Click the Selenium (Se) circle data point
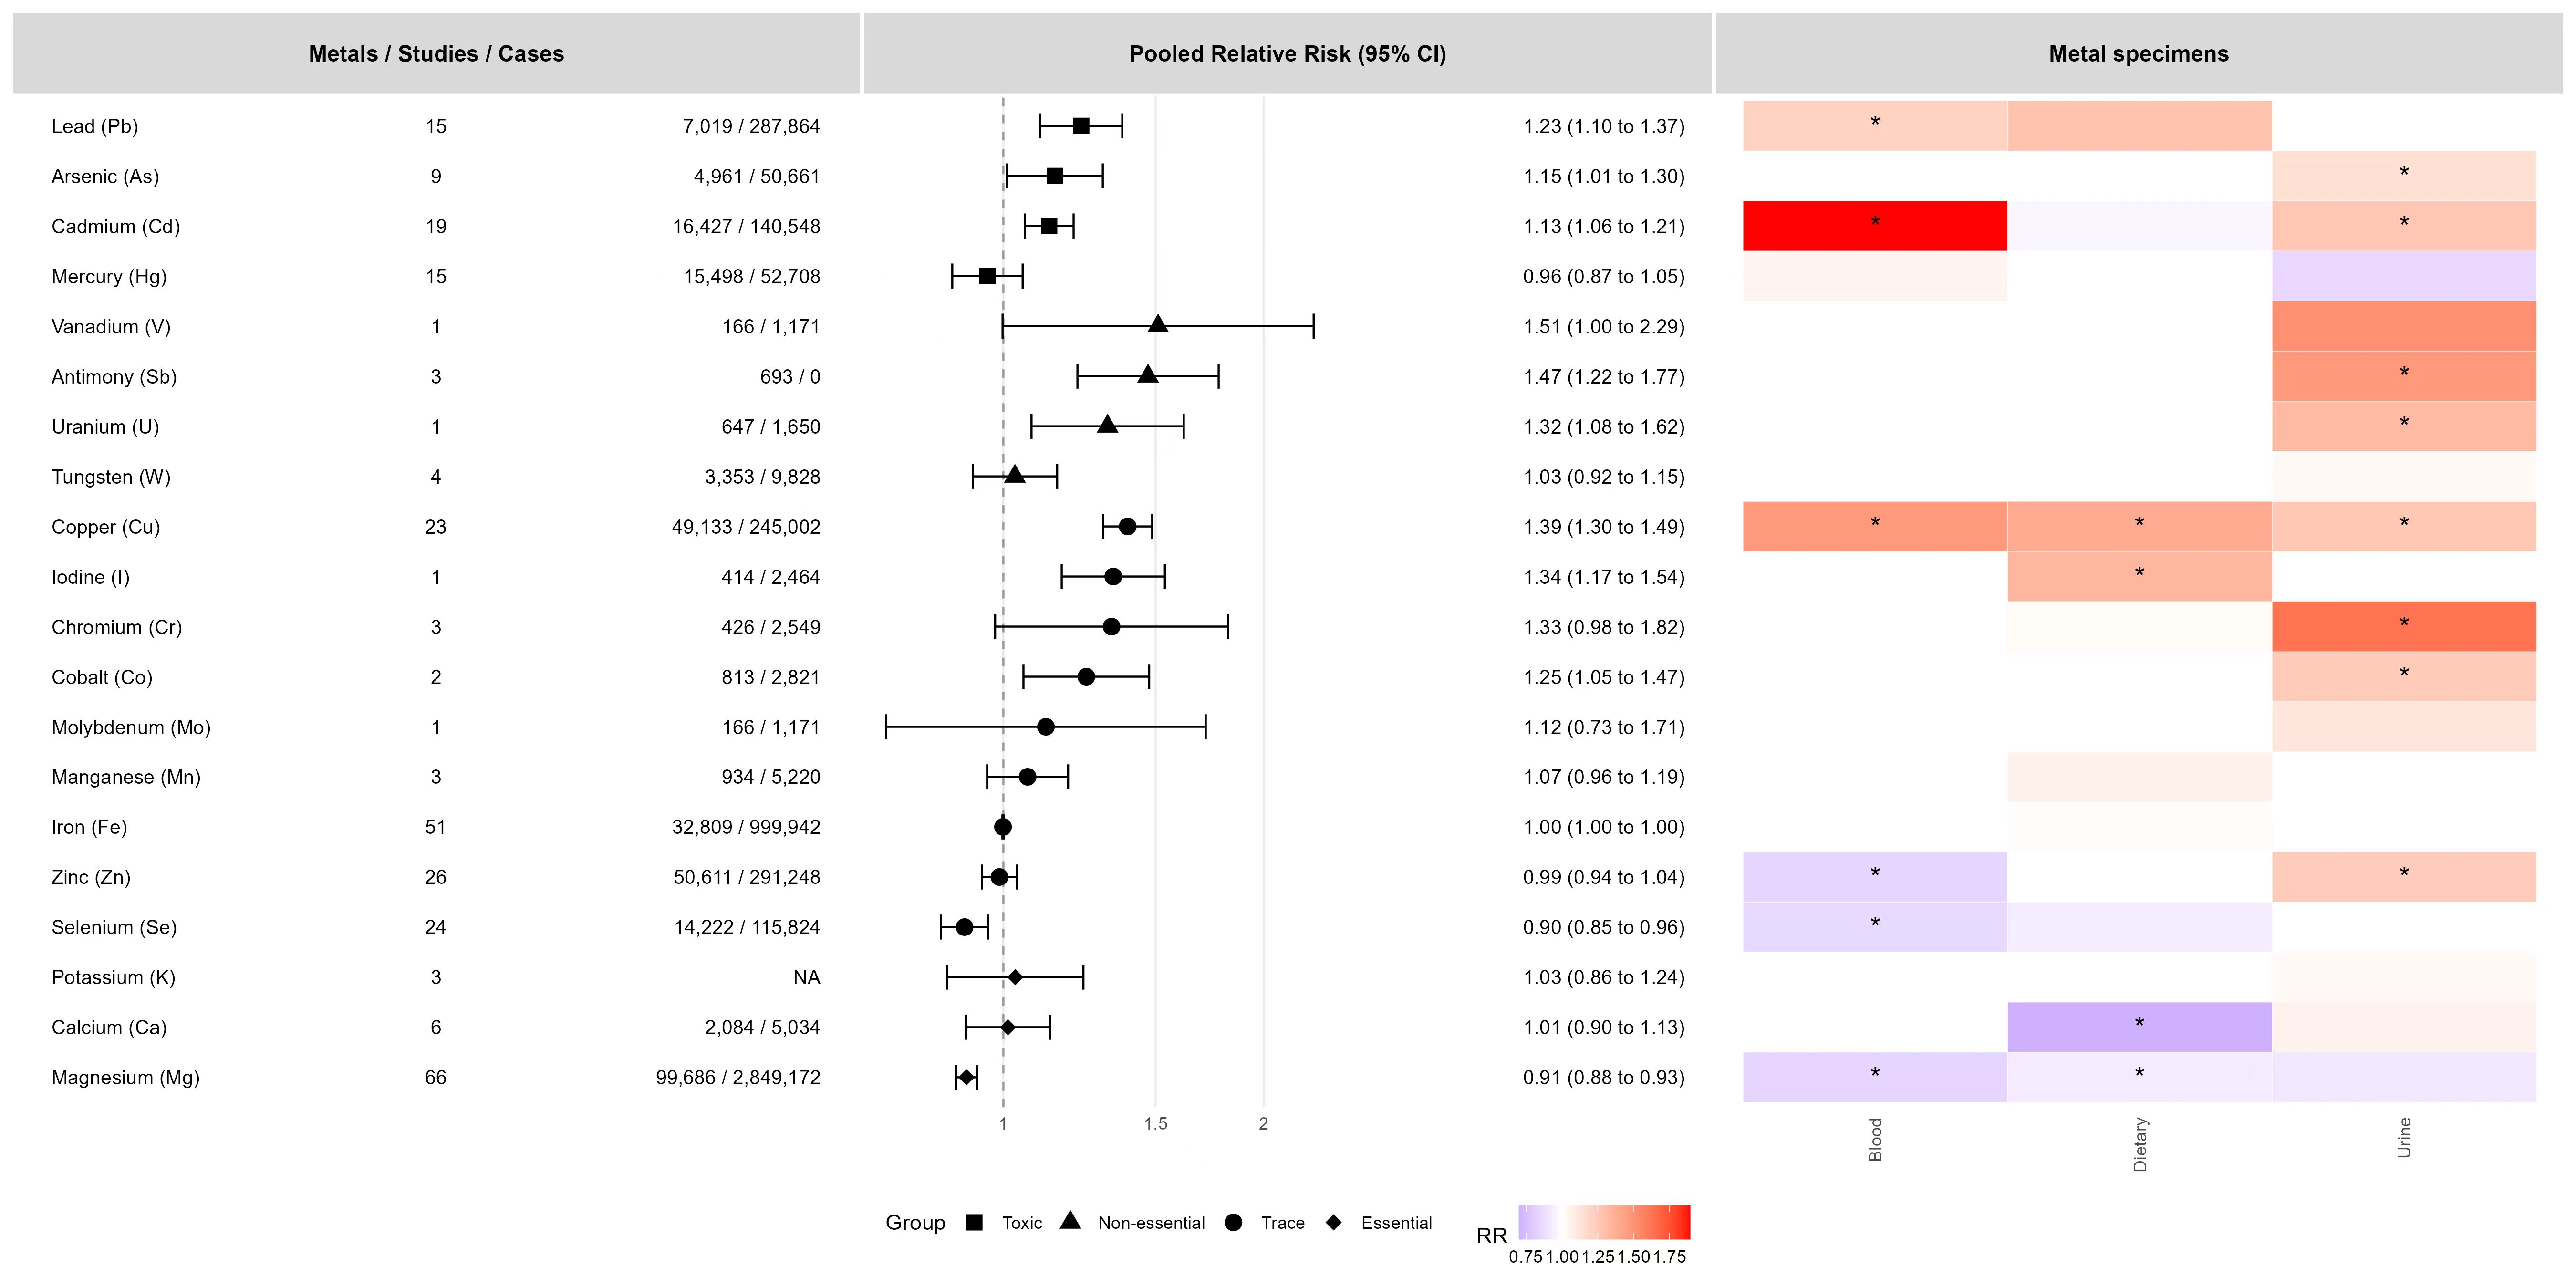2576x1288 pixels. [x=964, y=927]
